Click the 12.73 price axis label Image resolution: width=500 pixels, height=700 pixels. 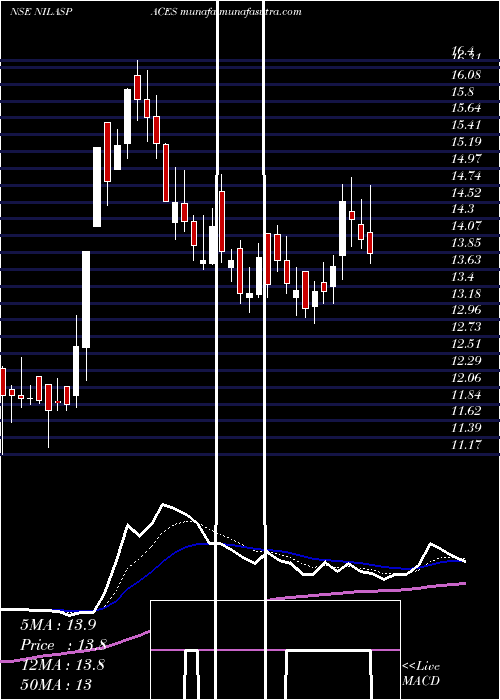coord(466,327)
